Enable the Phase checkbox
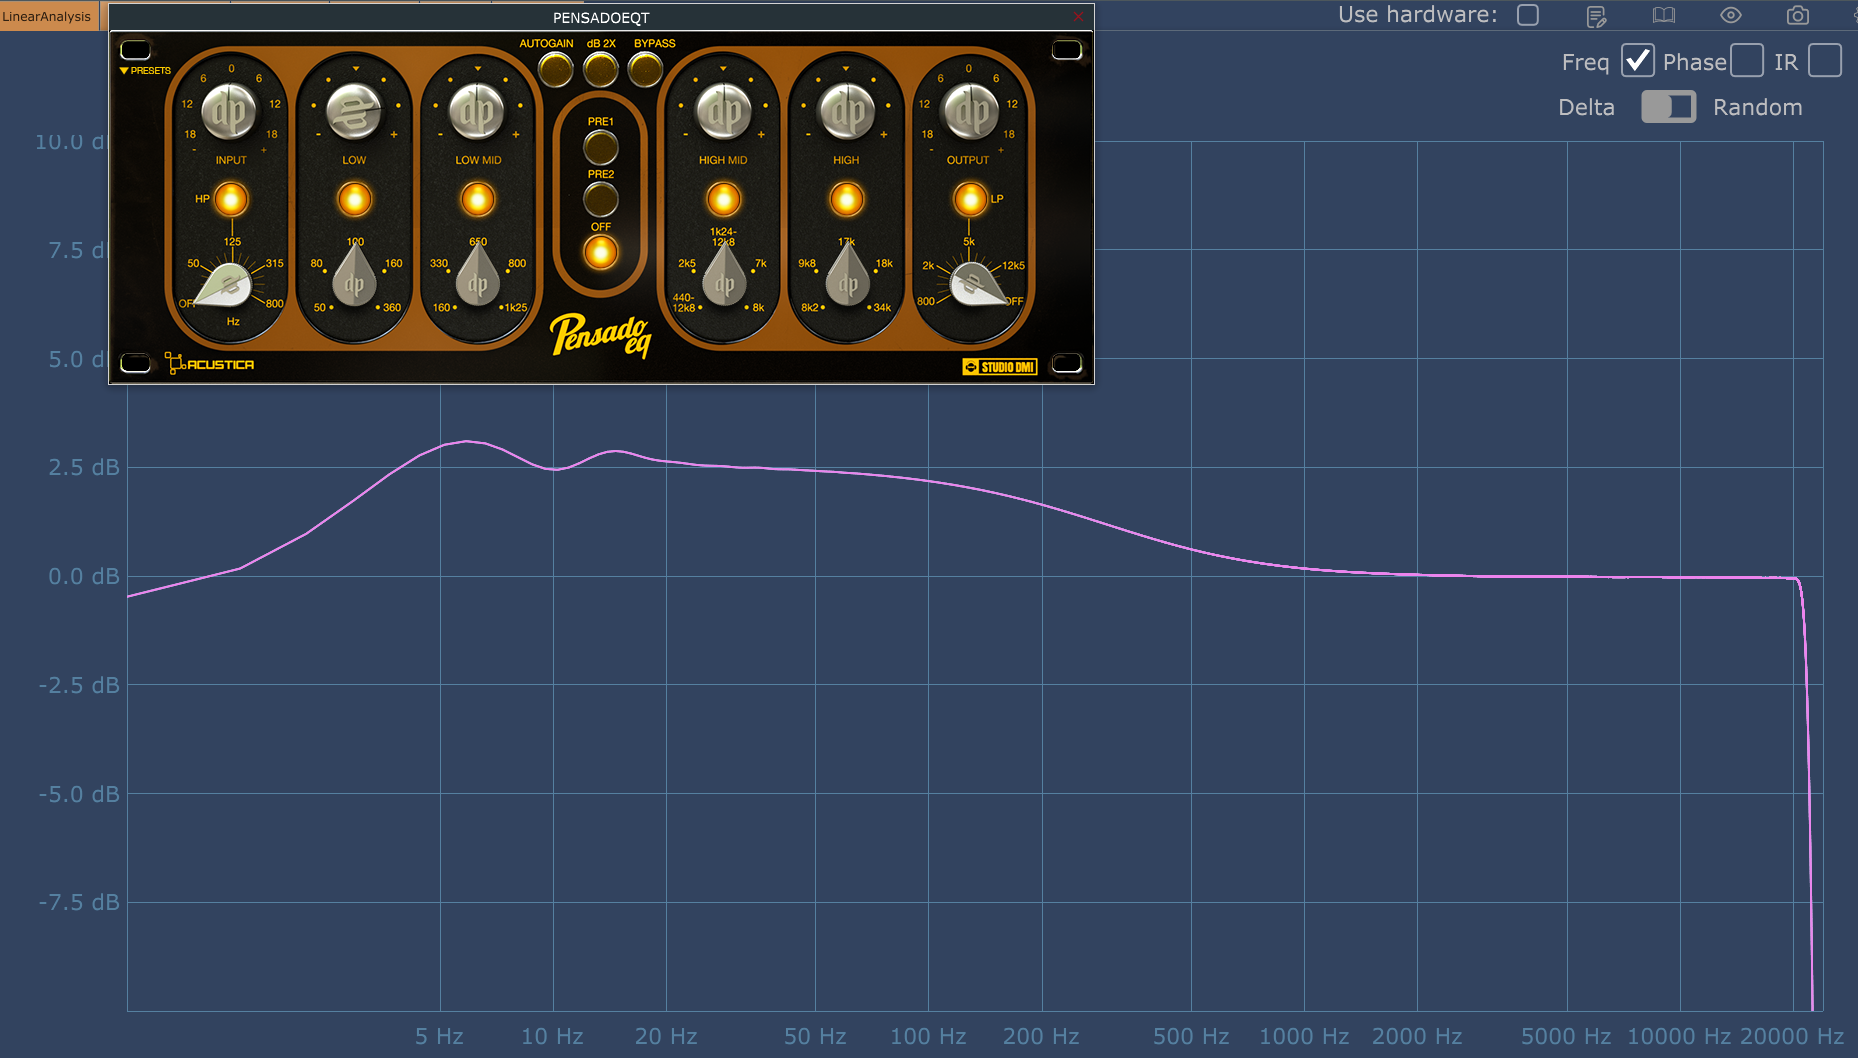 point(1747,61)
